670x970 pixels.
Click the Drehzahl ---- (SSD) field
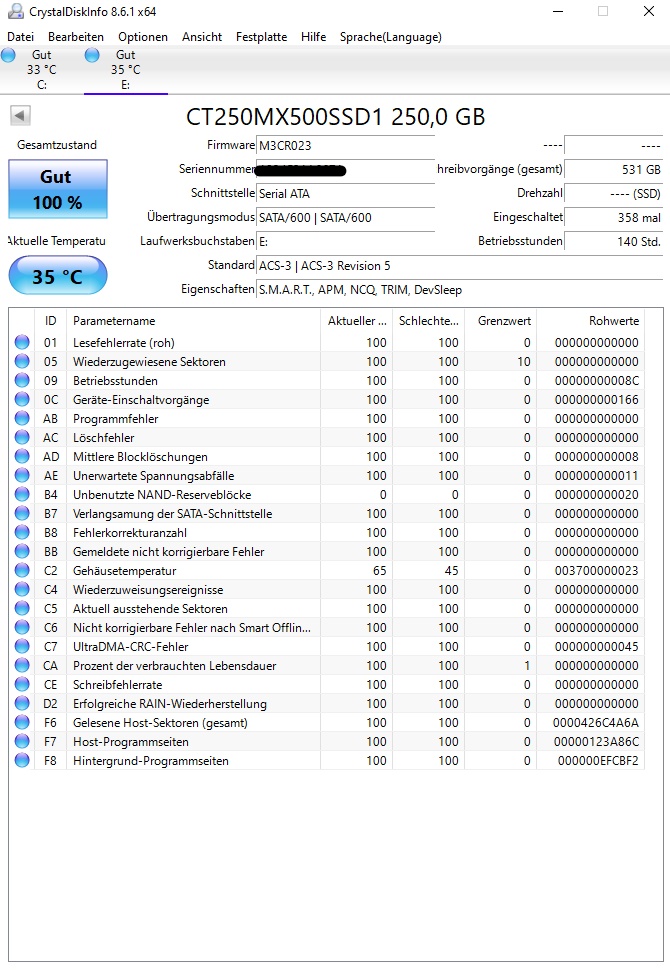[614, 194]
